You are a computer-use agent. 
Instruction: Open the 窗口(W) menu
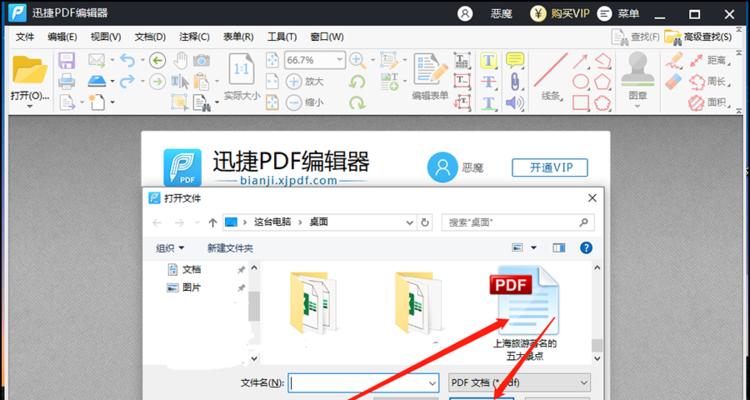(x=327, y=37)
